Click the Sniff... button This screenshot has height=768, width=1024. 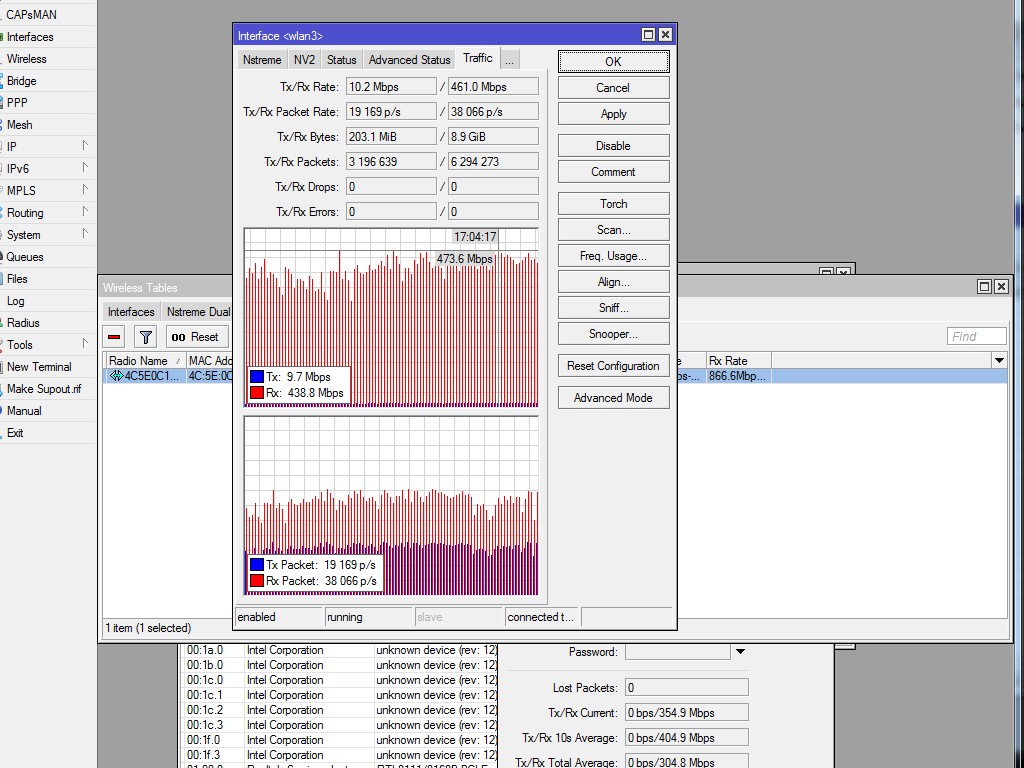[613, 308]
